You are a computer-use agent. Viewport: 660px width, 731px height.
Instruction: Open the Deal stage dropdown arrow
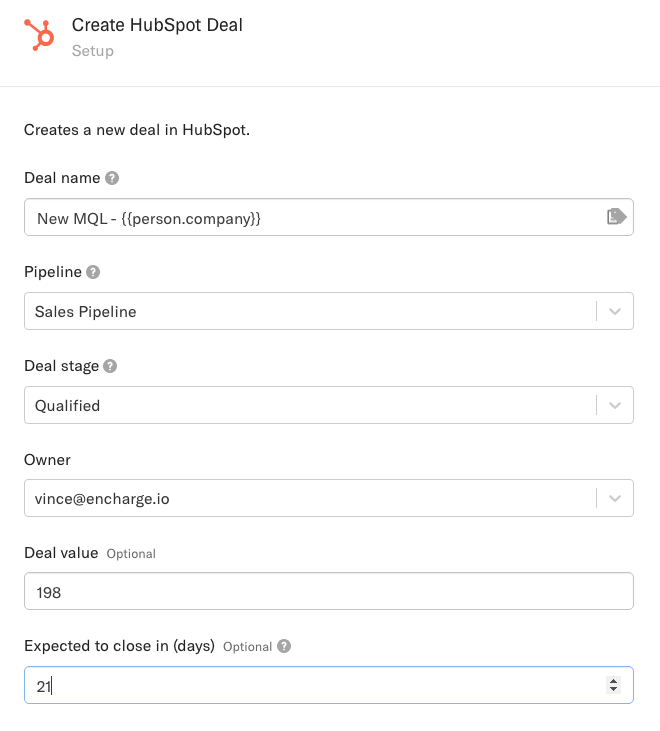pyautogui.click(x=614, y=405)
